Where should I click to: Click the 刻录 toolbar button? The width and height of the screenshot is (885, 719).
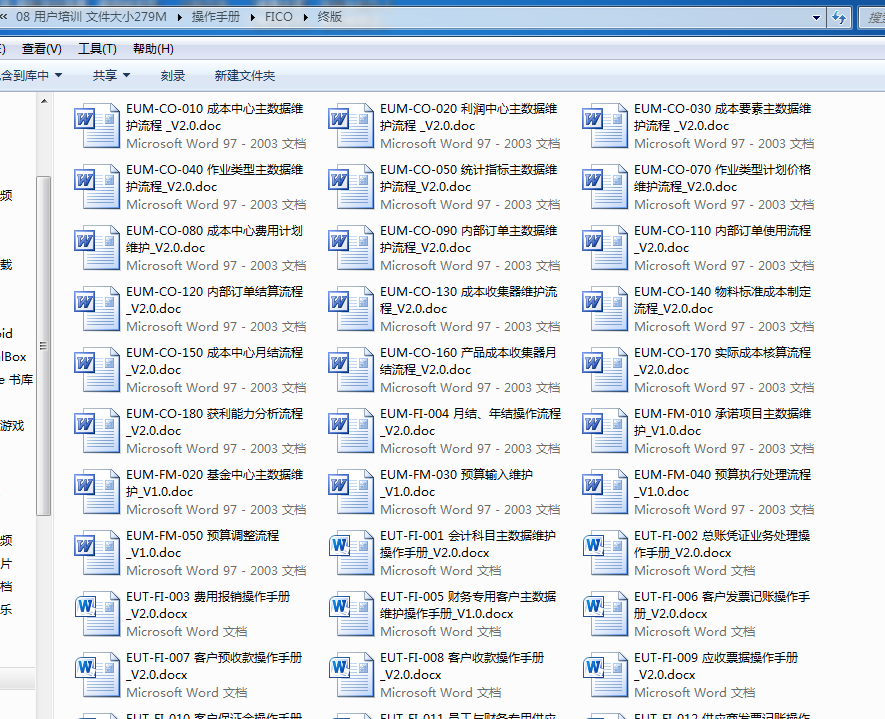tap(173, 75)
